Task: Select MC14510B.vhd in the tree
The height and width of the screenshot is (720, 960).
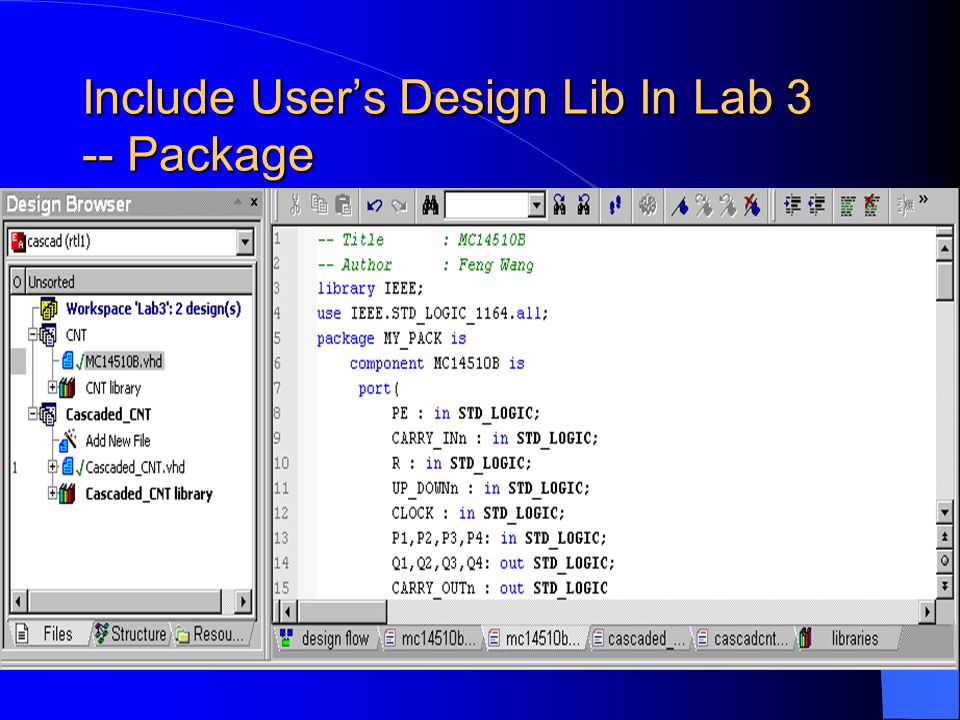Action: (124, 361)
